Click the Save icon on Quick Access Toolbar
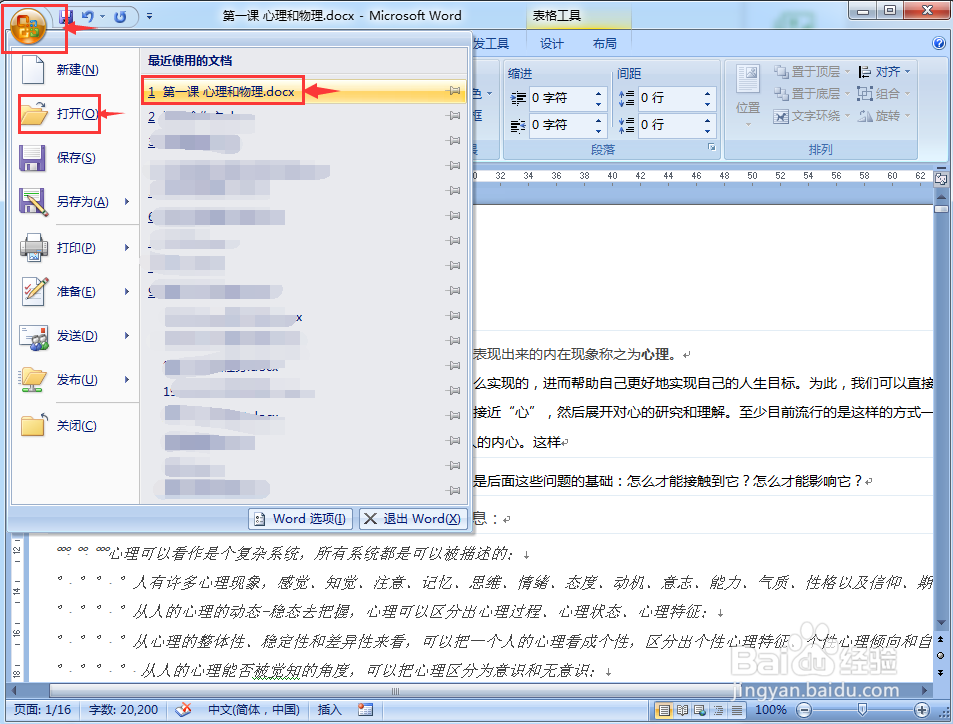953x724 pixels. coord(68,15)
